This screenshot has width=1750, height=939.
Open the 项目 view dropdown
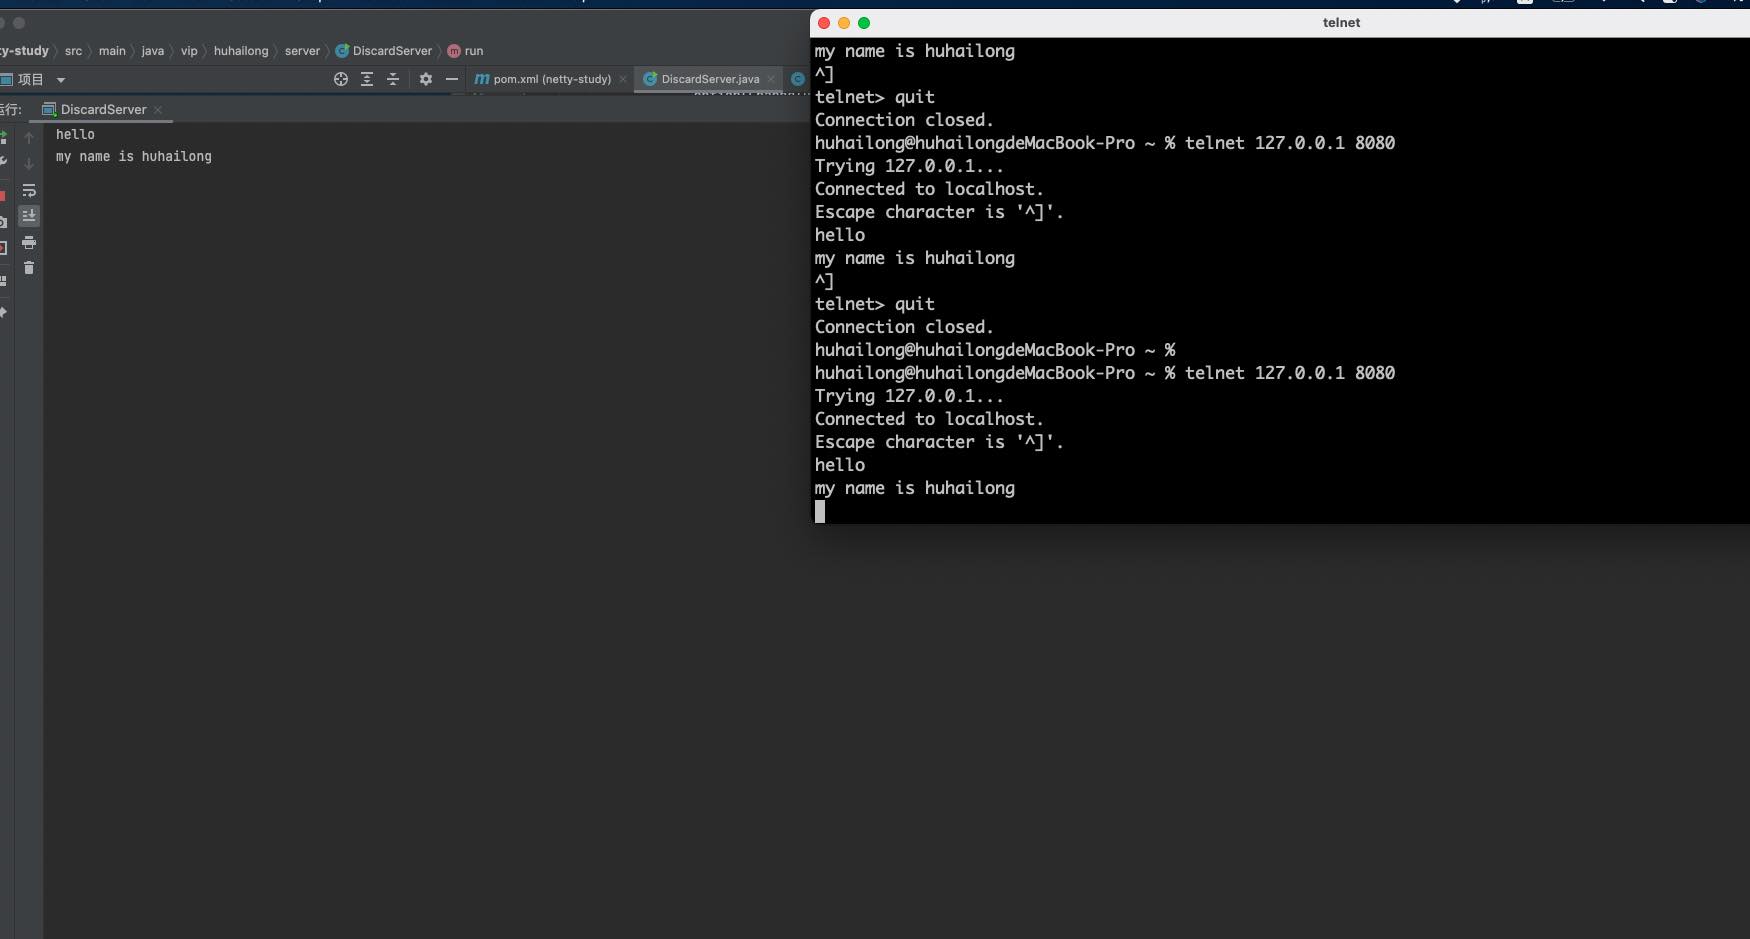tap(61, 80)
